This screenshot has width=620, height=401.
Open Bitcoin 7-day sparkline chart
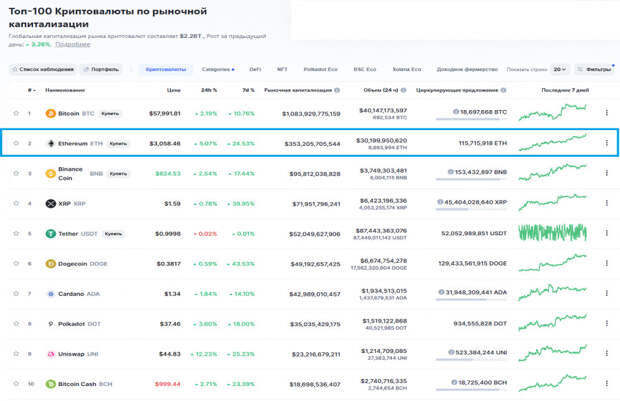[x=552, y=112]
